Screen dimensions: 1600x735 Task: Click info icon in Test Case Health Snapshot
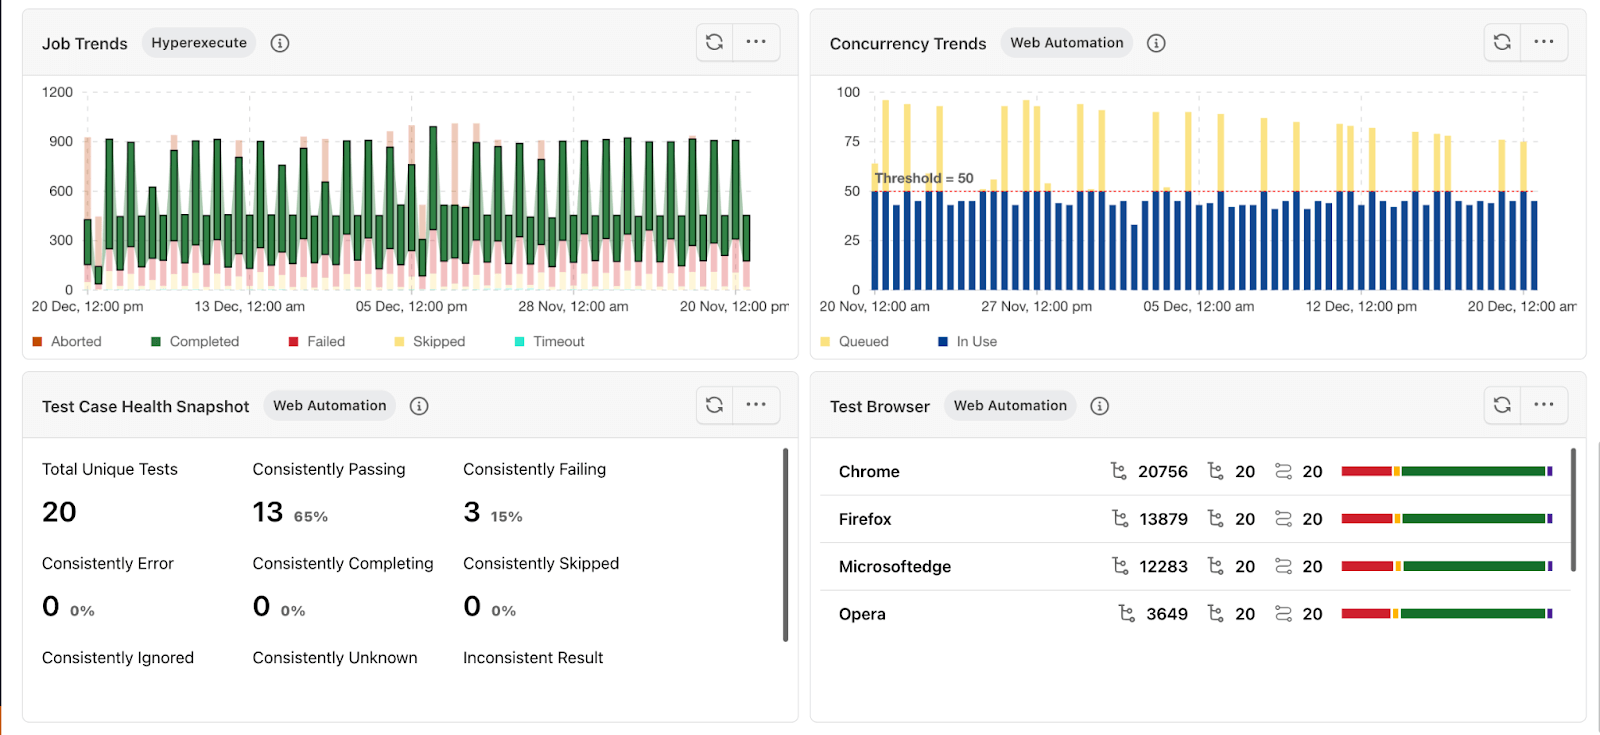click(x=419, y=406)
